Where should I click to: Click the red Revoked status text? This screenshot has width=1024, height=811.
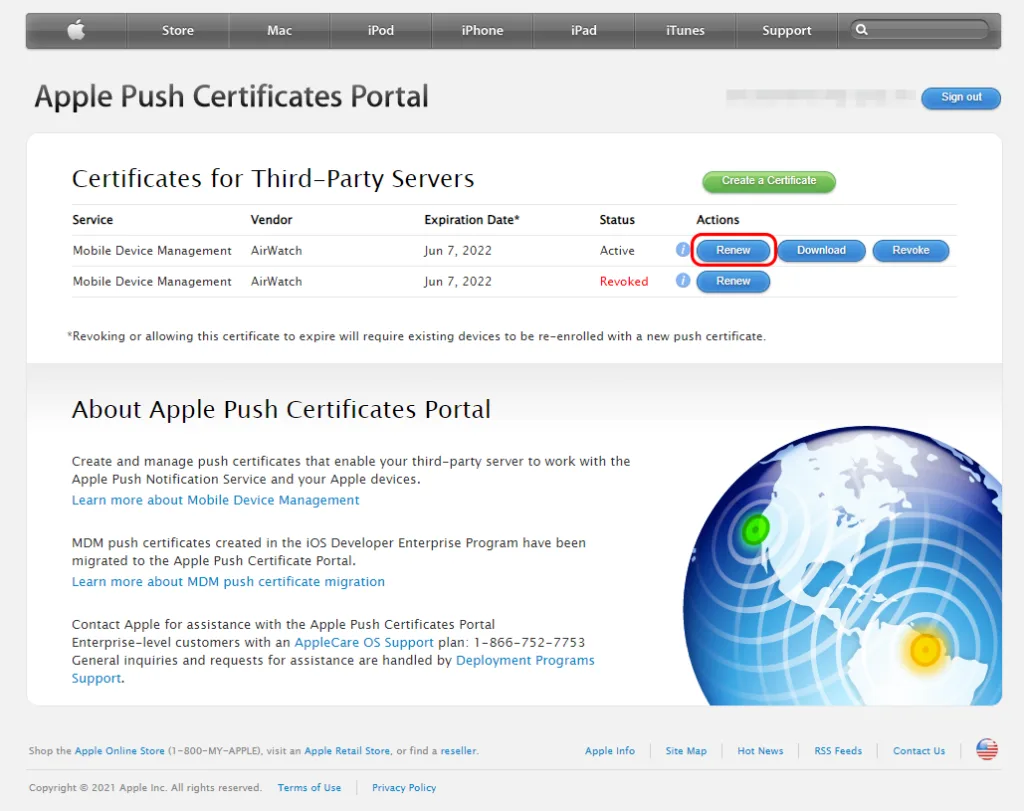(624, 281)
